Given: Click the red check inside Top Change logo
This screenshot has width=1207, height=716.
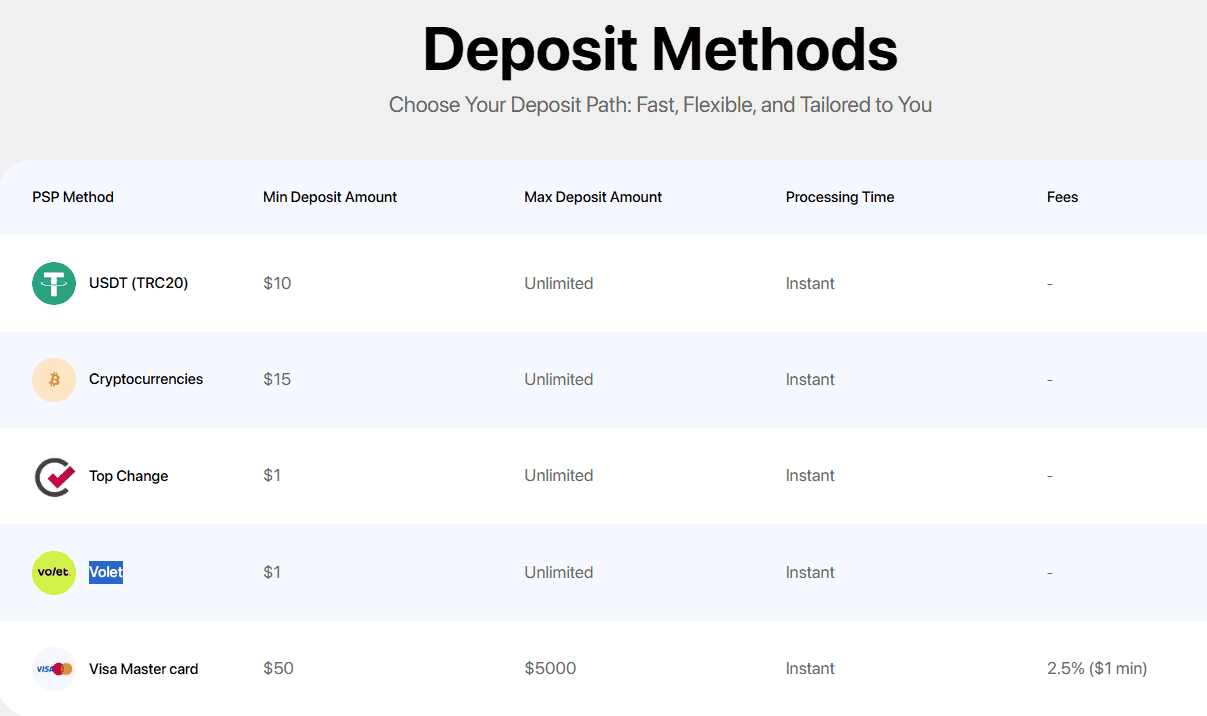Looking at the screenshot, I should [56, 474].
